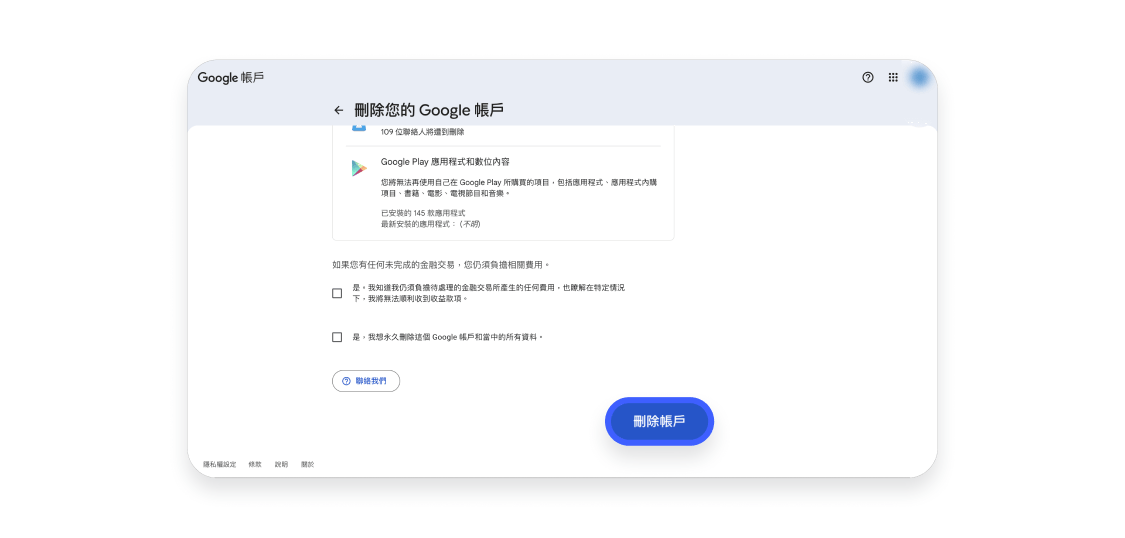Check the permanently delete Google account box
Viewport: 1125px width, 538px height.
click(x=337, y=337)
